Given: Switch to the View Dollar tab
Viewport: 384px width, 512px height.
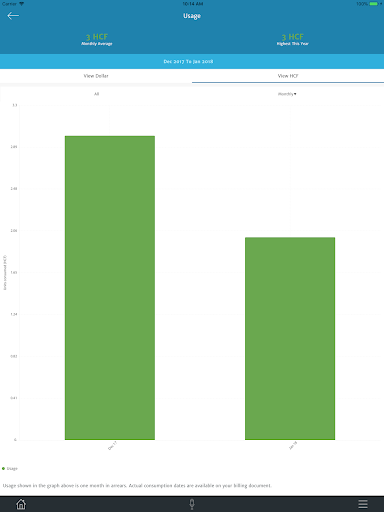Looking at the screenshot, I should (96, 76).
